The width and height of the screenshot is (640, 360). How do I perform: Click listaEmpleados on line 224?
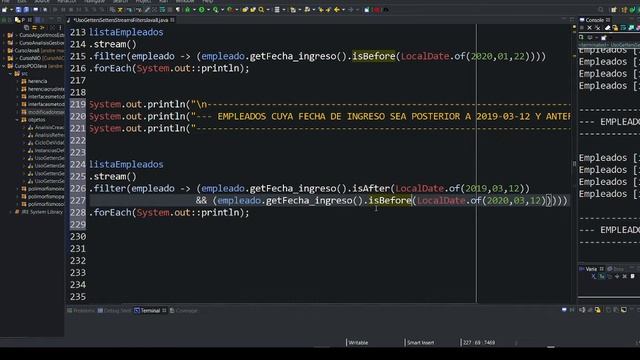coord(126,164)
